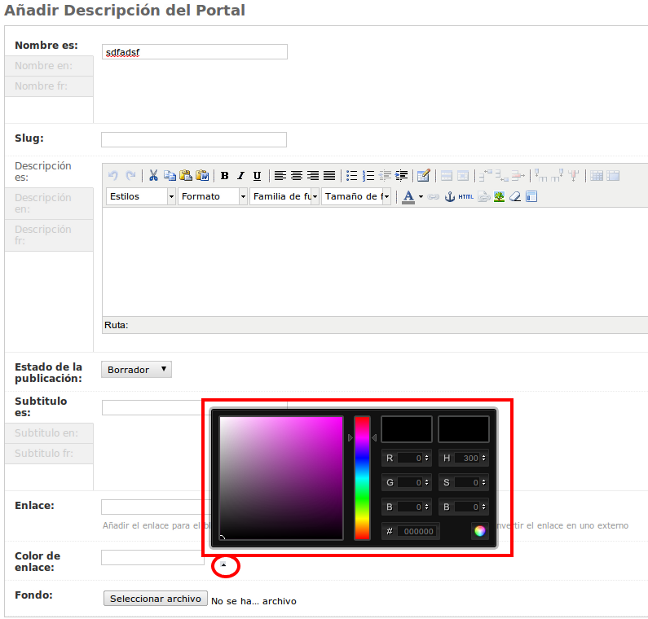Viewport: 648px width, 619px height.
Task: Click the G value stepper arrows
Action: click(x=427, y=482)
